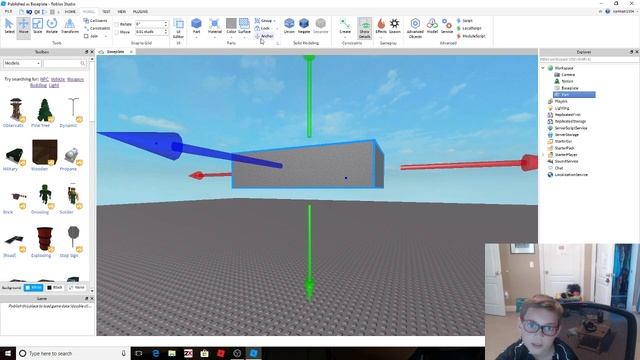Open the UI Editor

point(178,28)
